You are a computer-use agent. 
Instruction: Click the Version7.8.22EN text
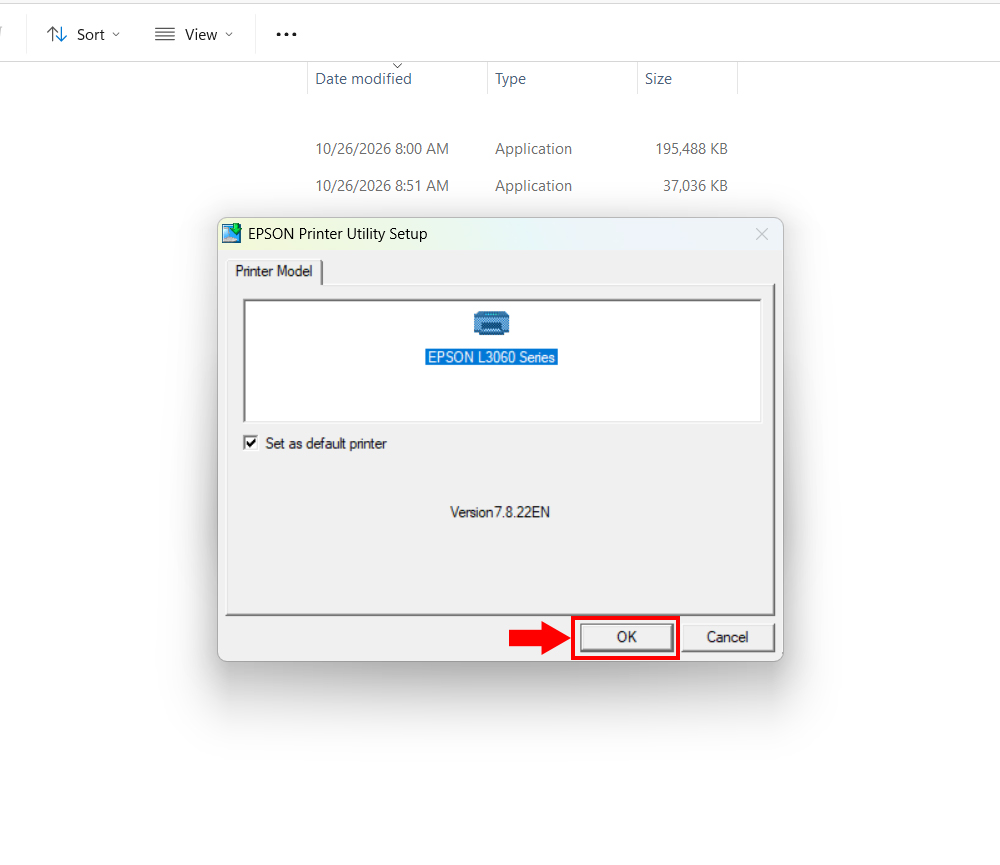(x=500, y=512)
